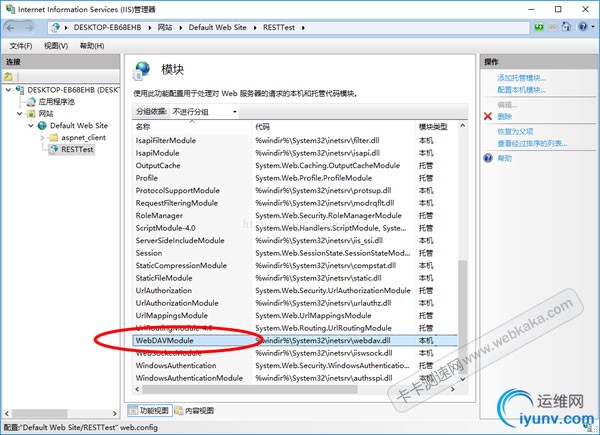Click the application pools icon
This screenshot has width=600, height=435.
click(31, 102)
